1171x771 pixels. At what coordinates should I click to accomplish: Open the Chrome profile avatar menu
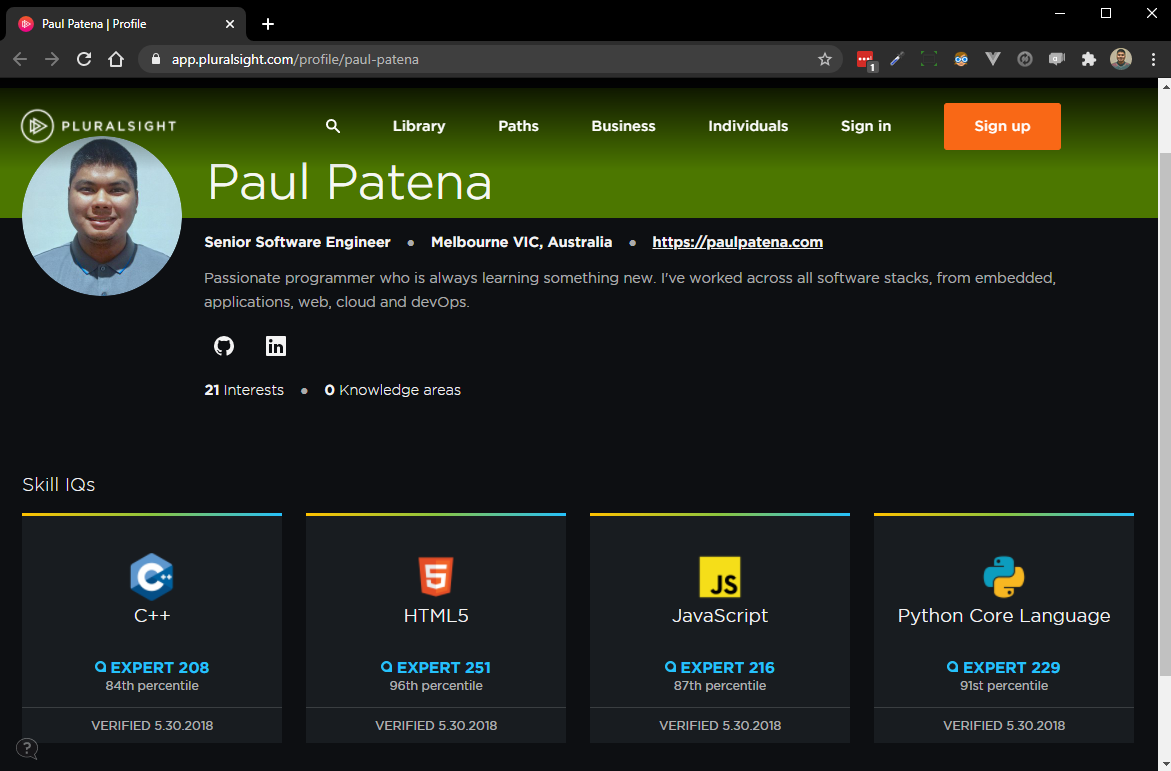coord(1121,59)
